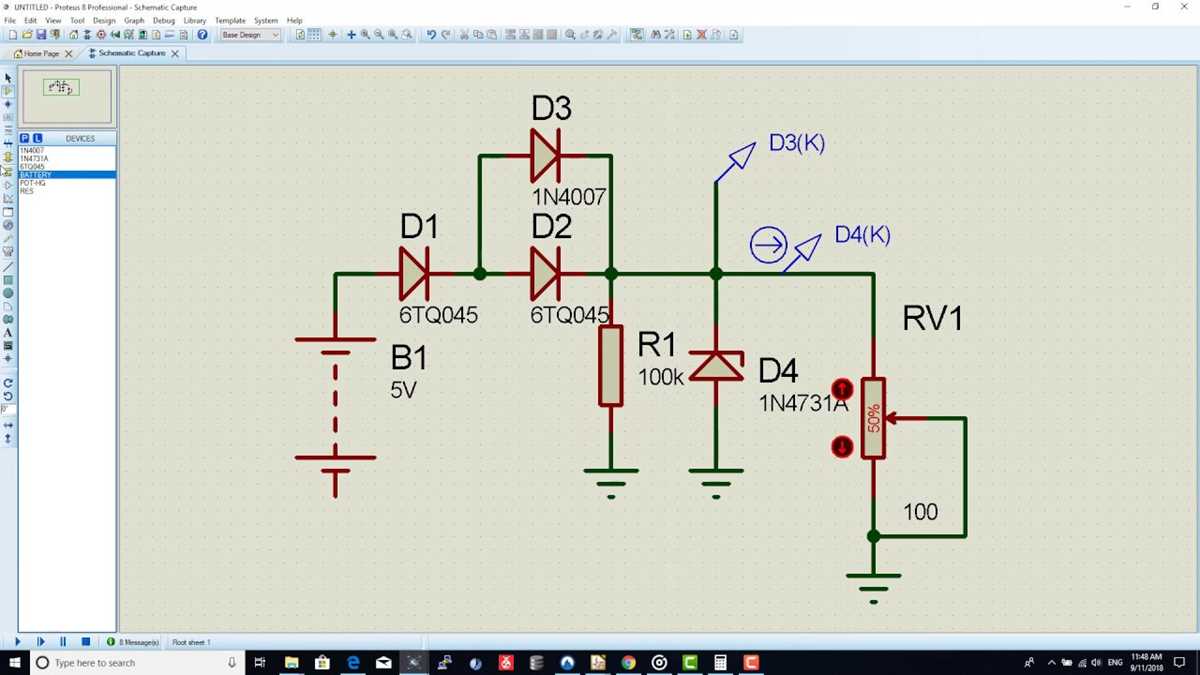Close the Schematic Capture tab
The height and width of the screenshot is (675, 1200).
175,54
